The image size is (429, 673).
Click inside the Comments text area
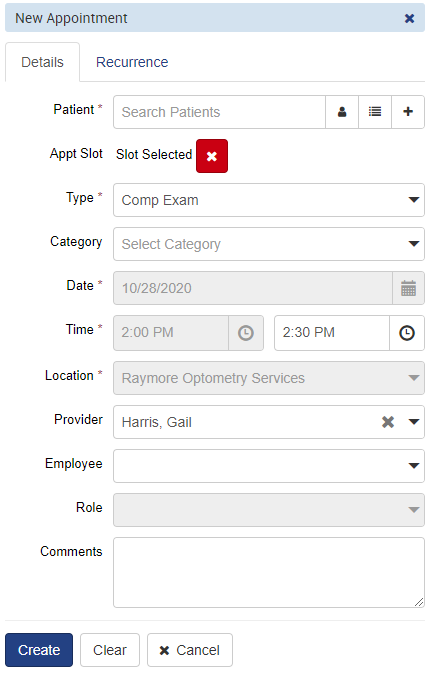pyautogui.click(x=269, y=573)
